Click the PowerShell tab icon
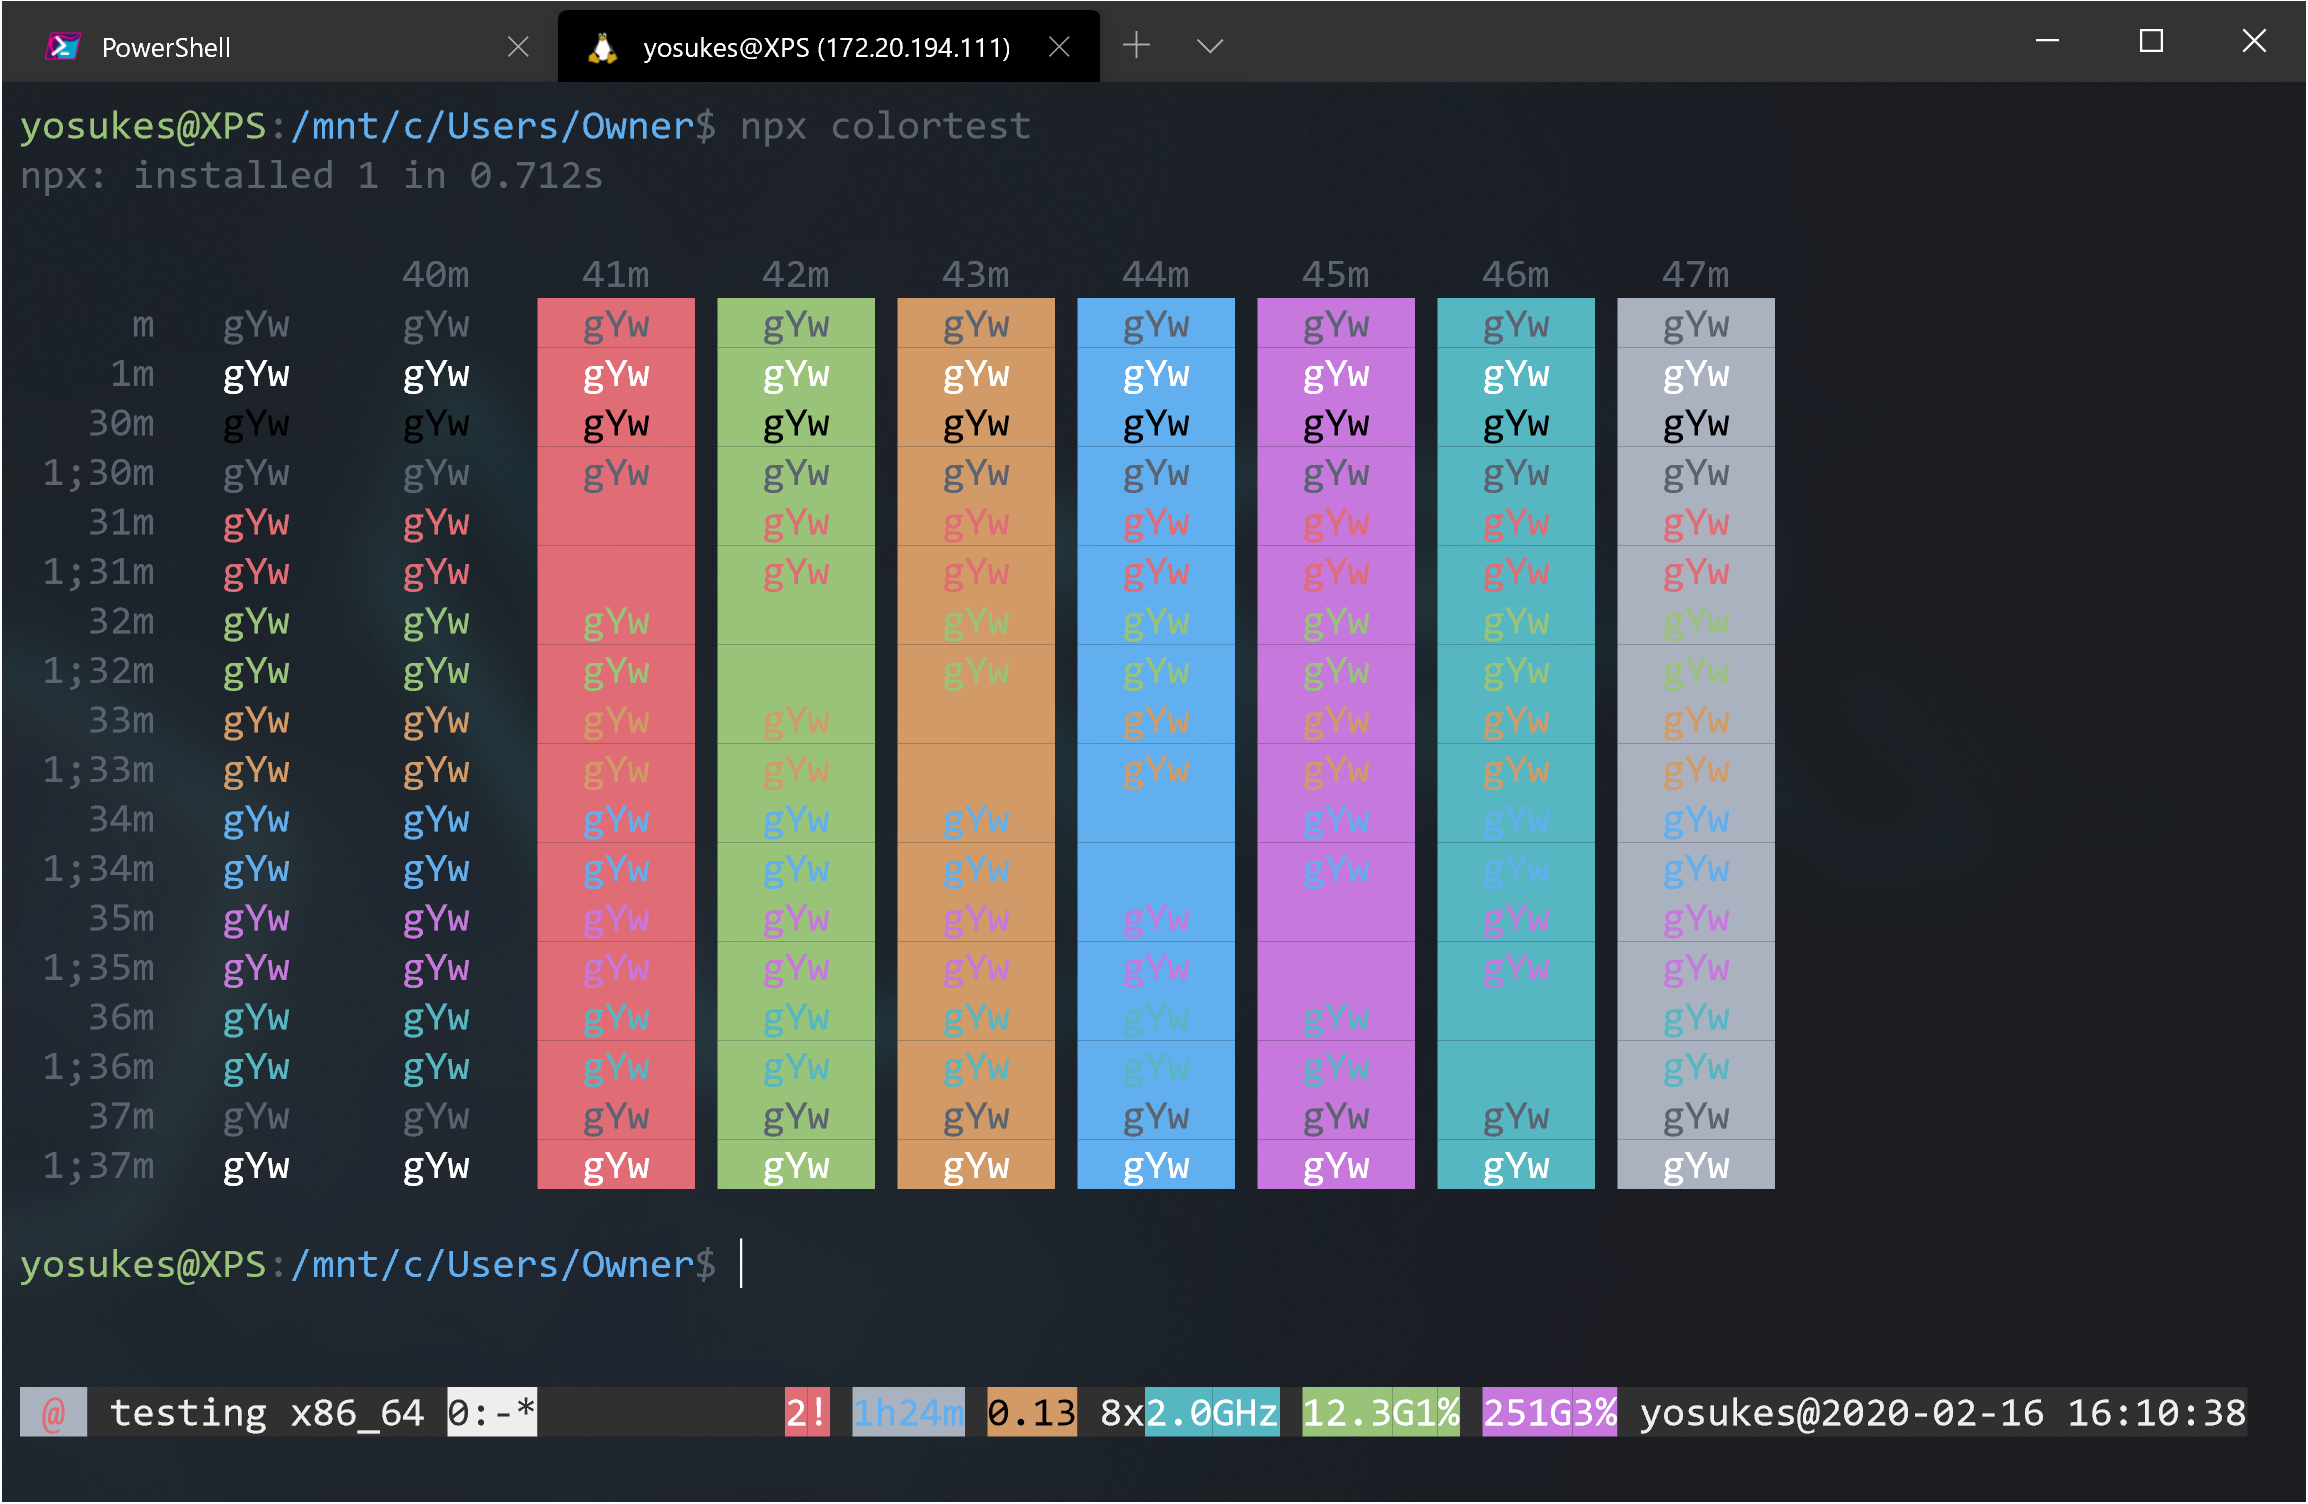The height and width of the screenshot is (1504, 2308). (x=63, y=47)
